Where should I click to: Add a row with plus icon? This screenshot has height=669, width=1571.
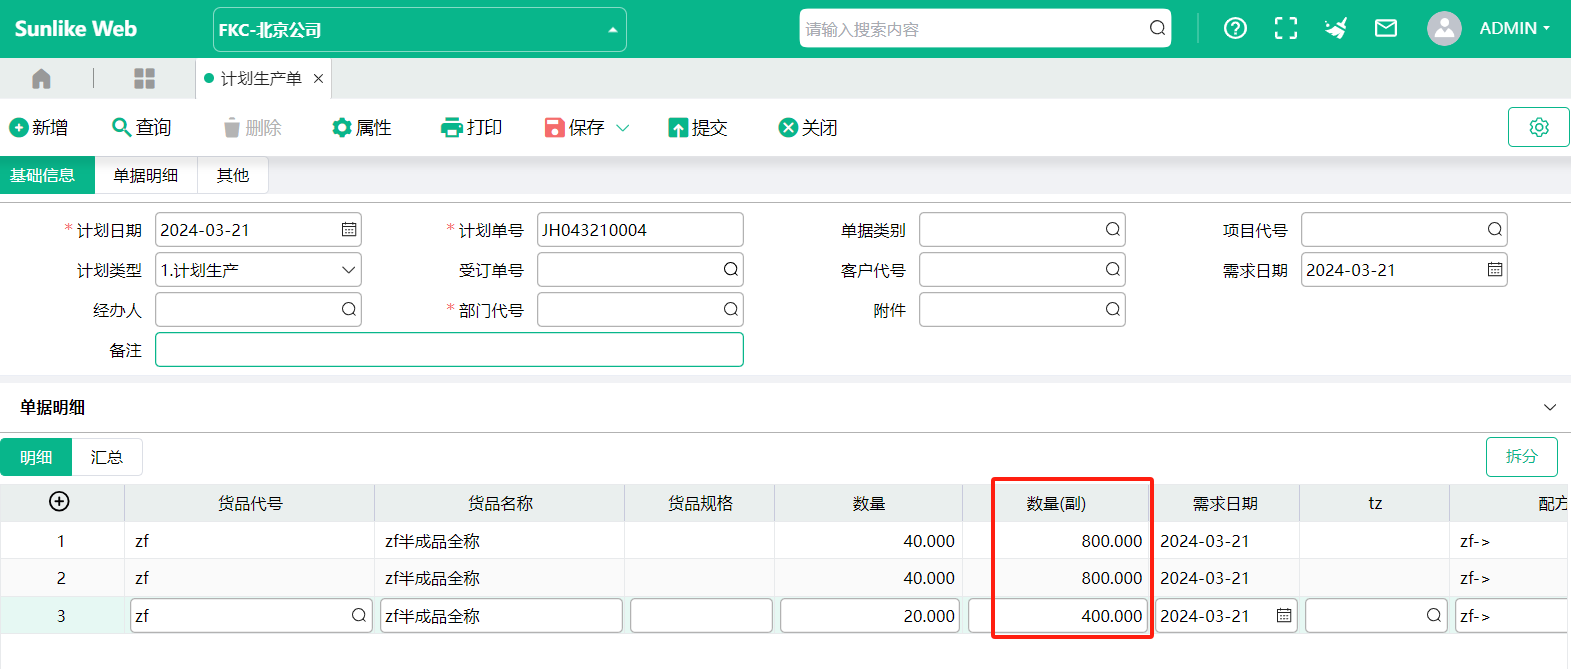pos(59,502)
